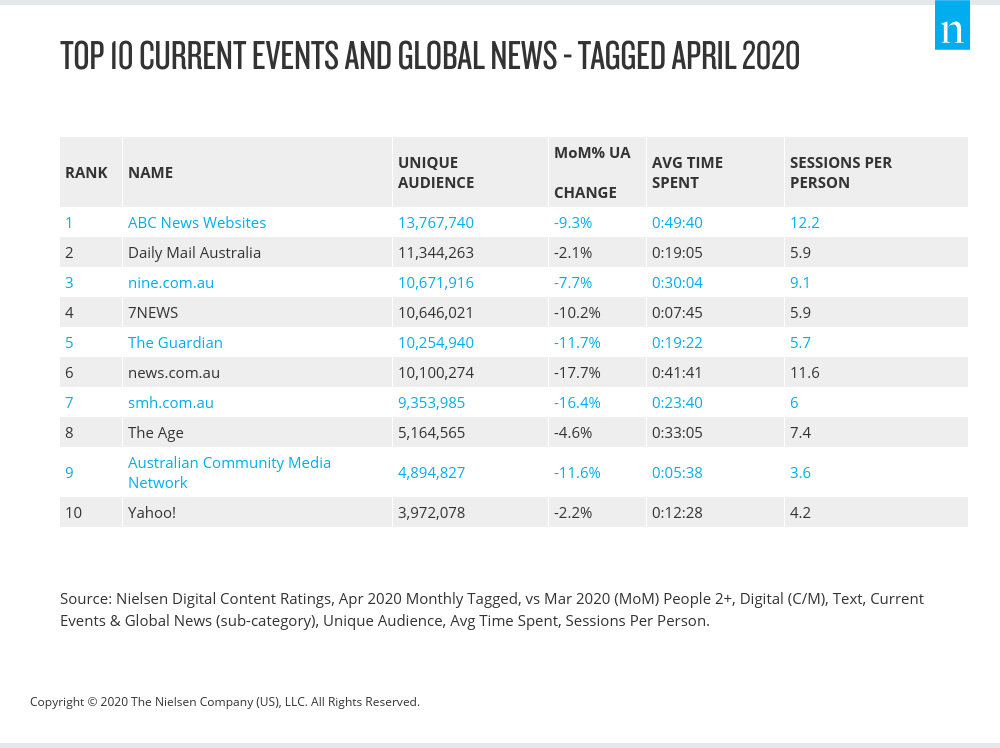Select avg time spent 0:49:40
The width and height of the screenshot is (1000, 748).
[677, 223]
